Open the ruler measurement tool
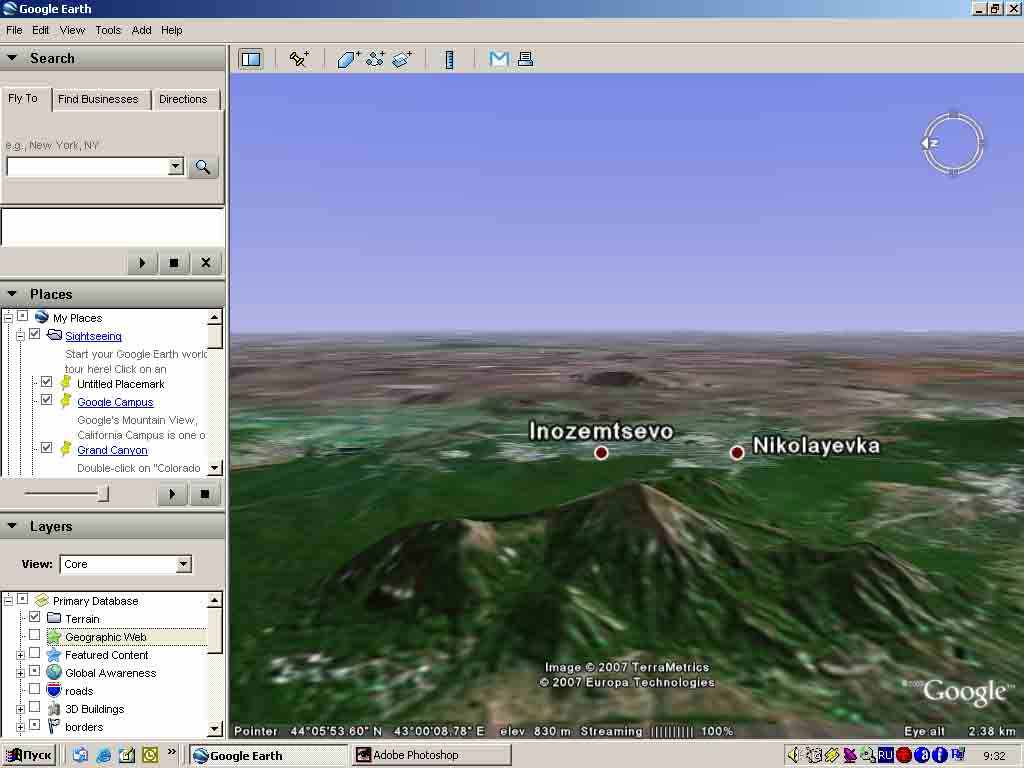Image resolution: width=1024 pixels, height=768 pixels. coord(449,59)
